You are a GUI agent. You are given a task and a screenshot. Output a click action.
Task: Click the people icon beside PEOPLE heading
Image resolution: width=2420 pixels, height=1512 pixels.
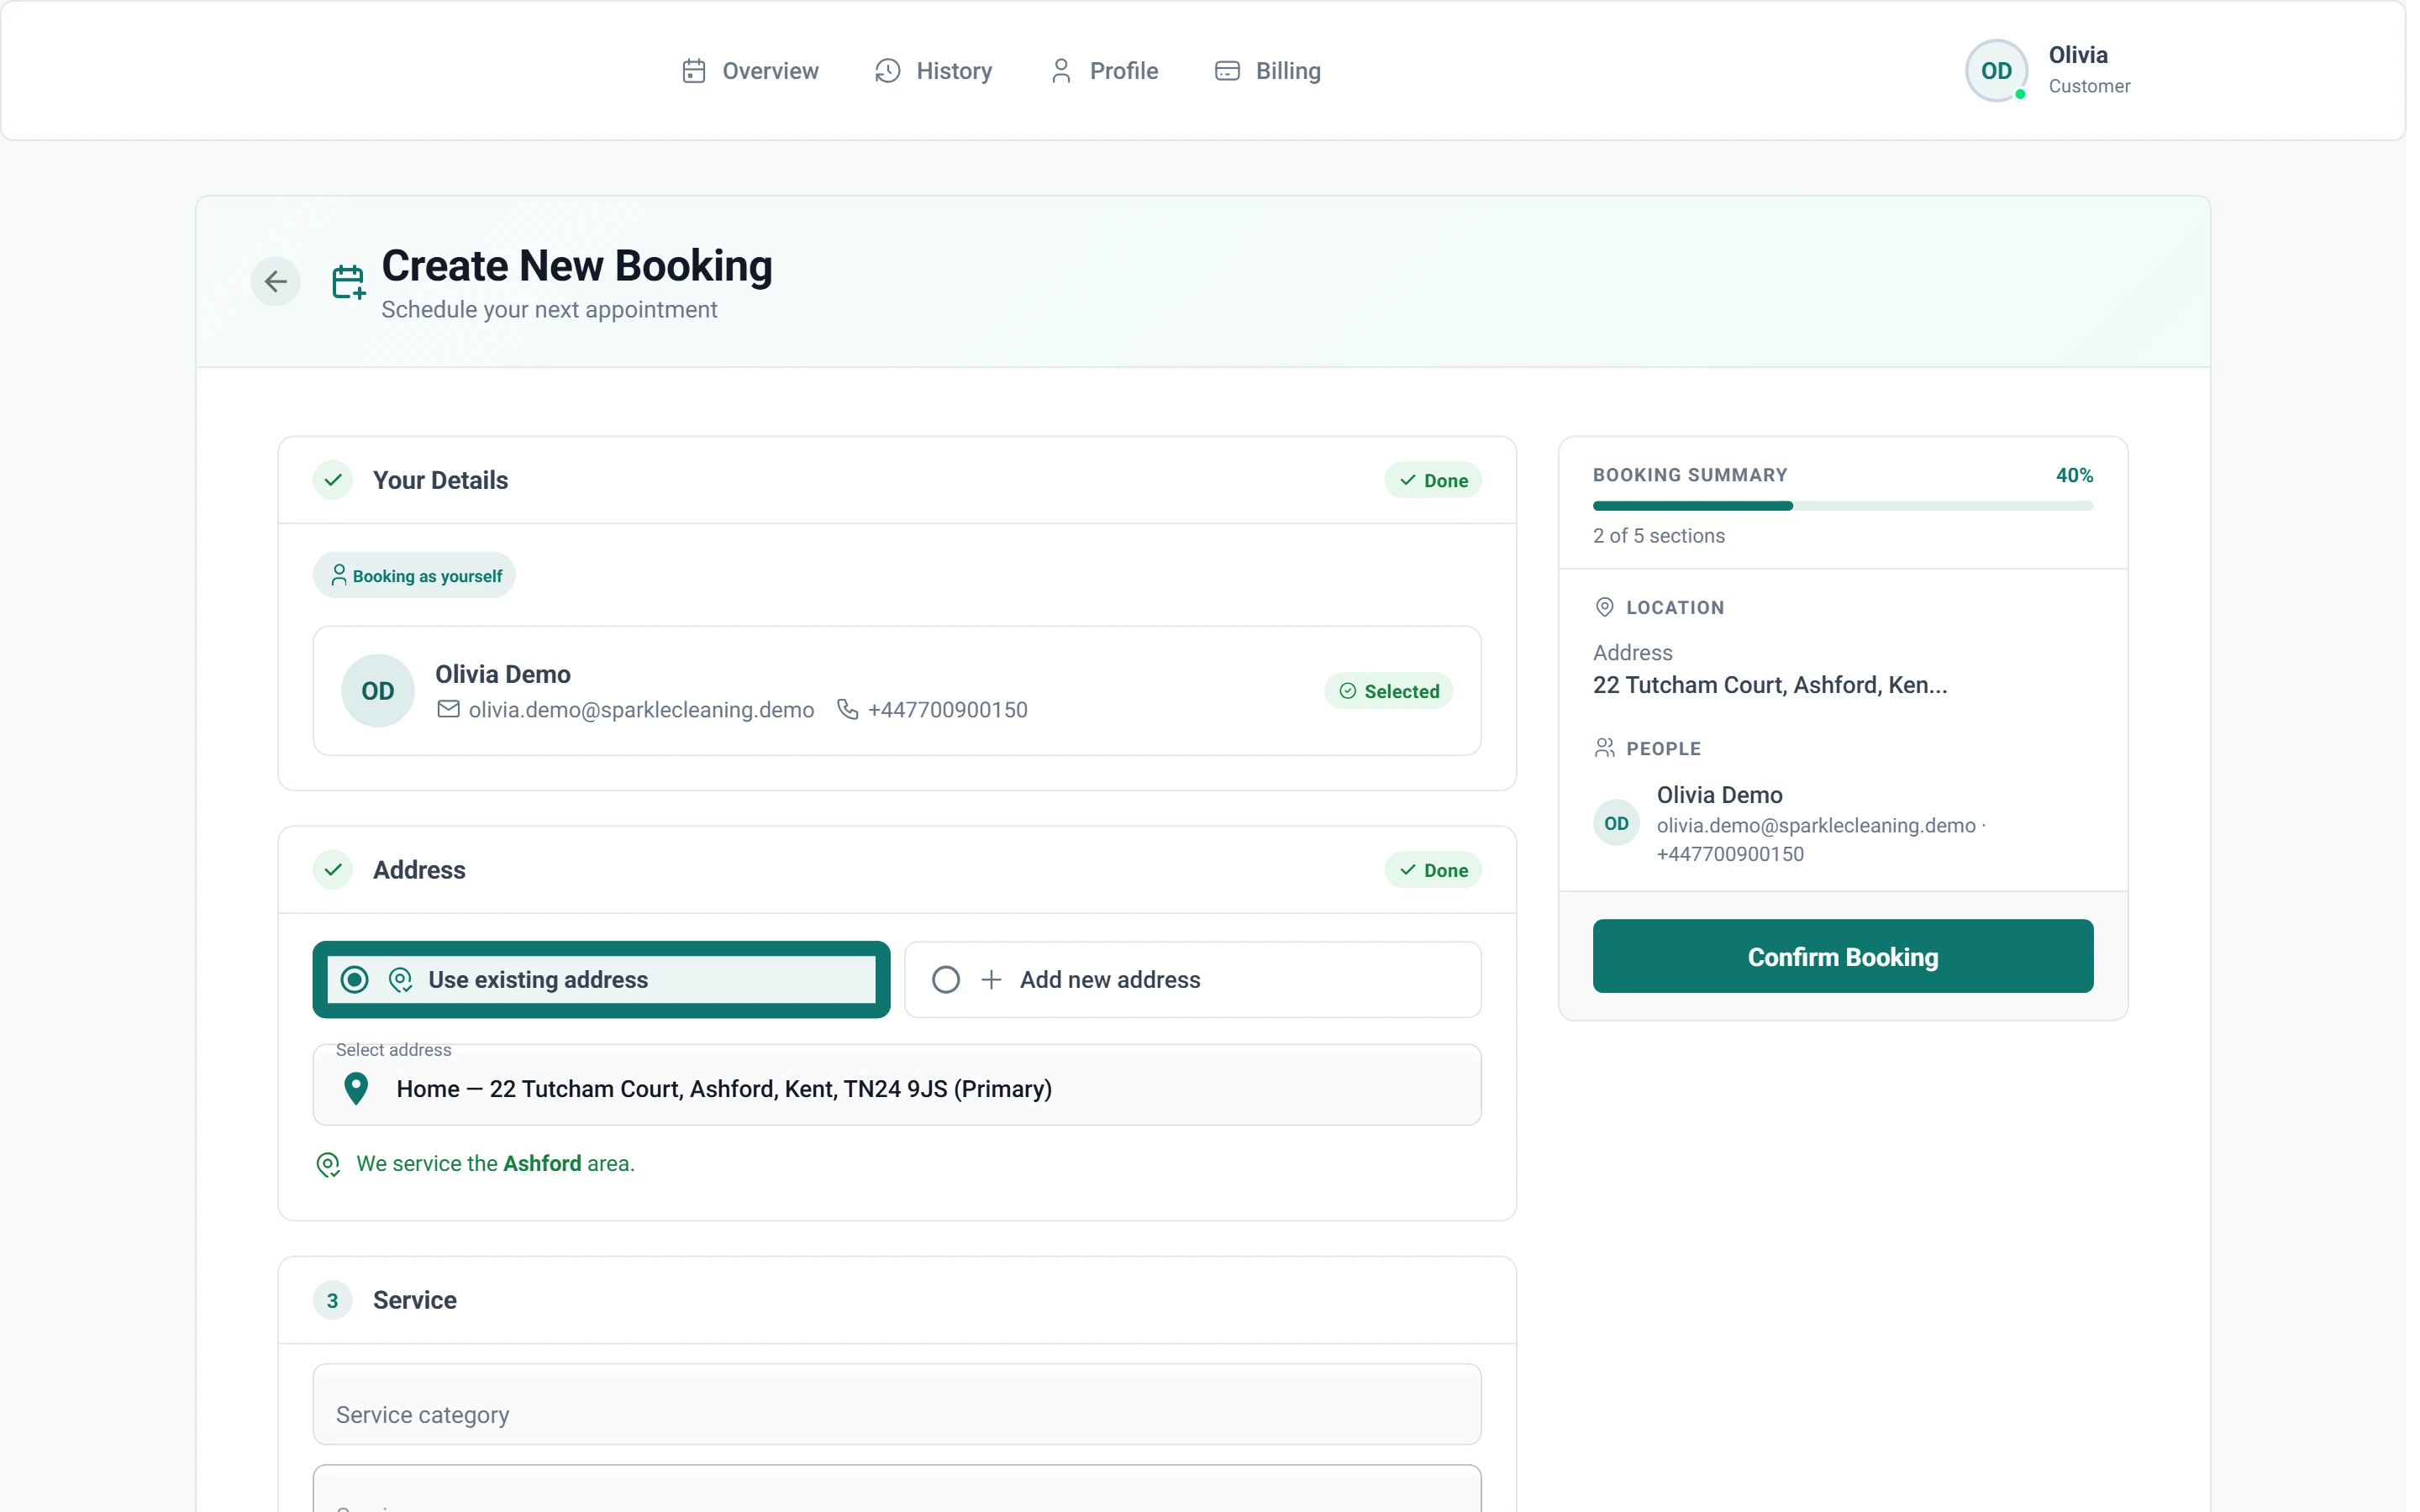[x=1605, y=749]
